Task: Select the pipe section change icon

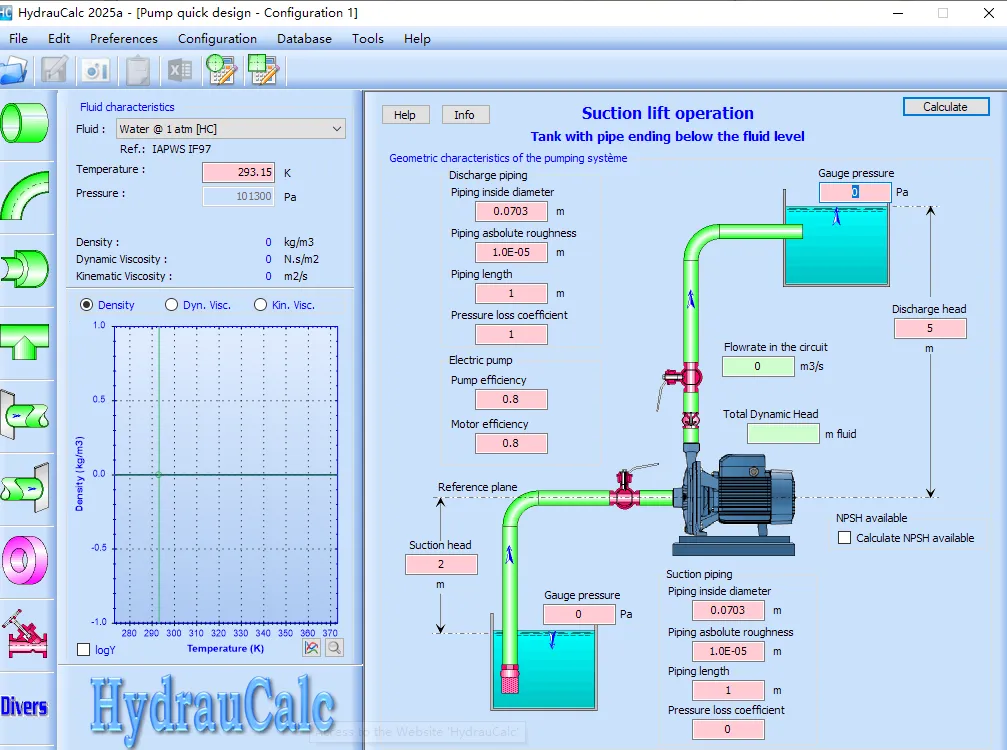Action: click(x=24, y=268)
